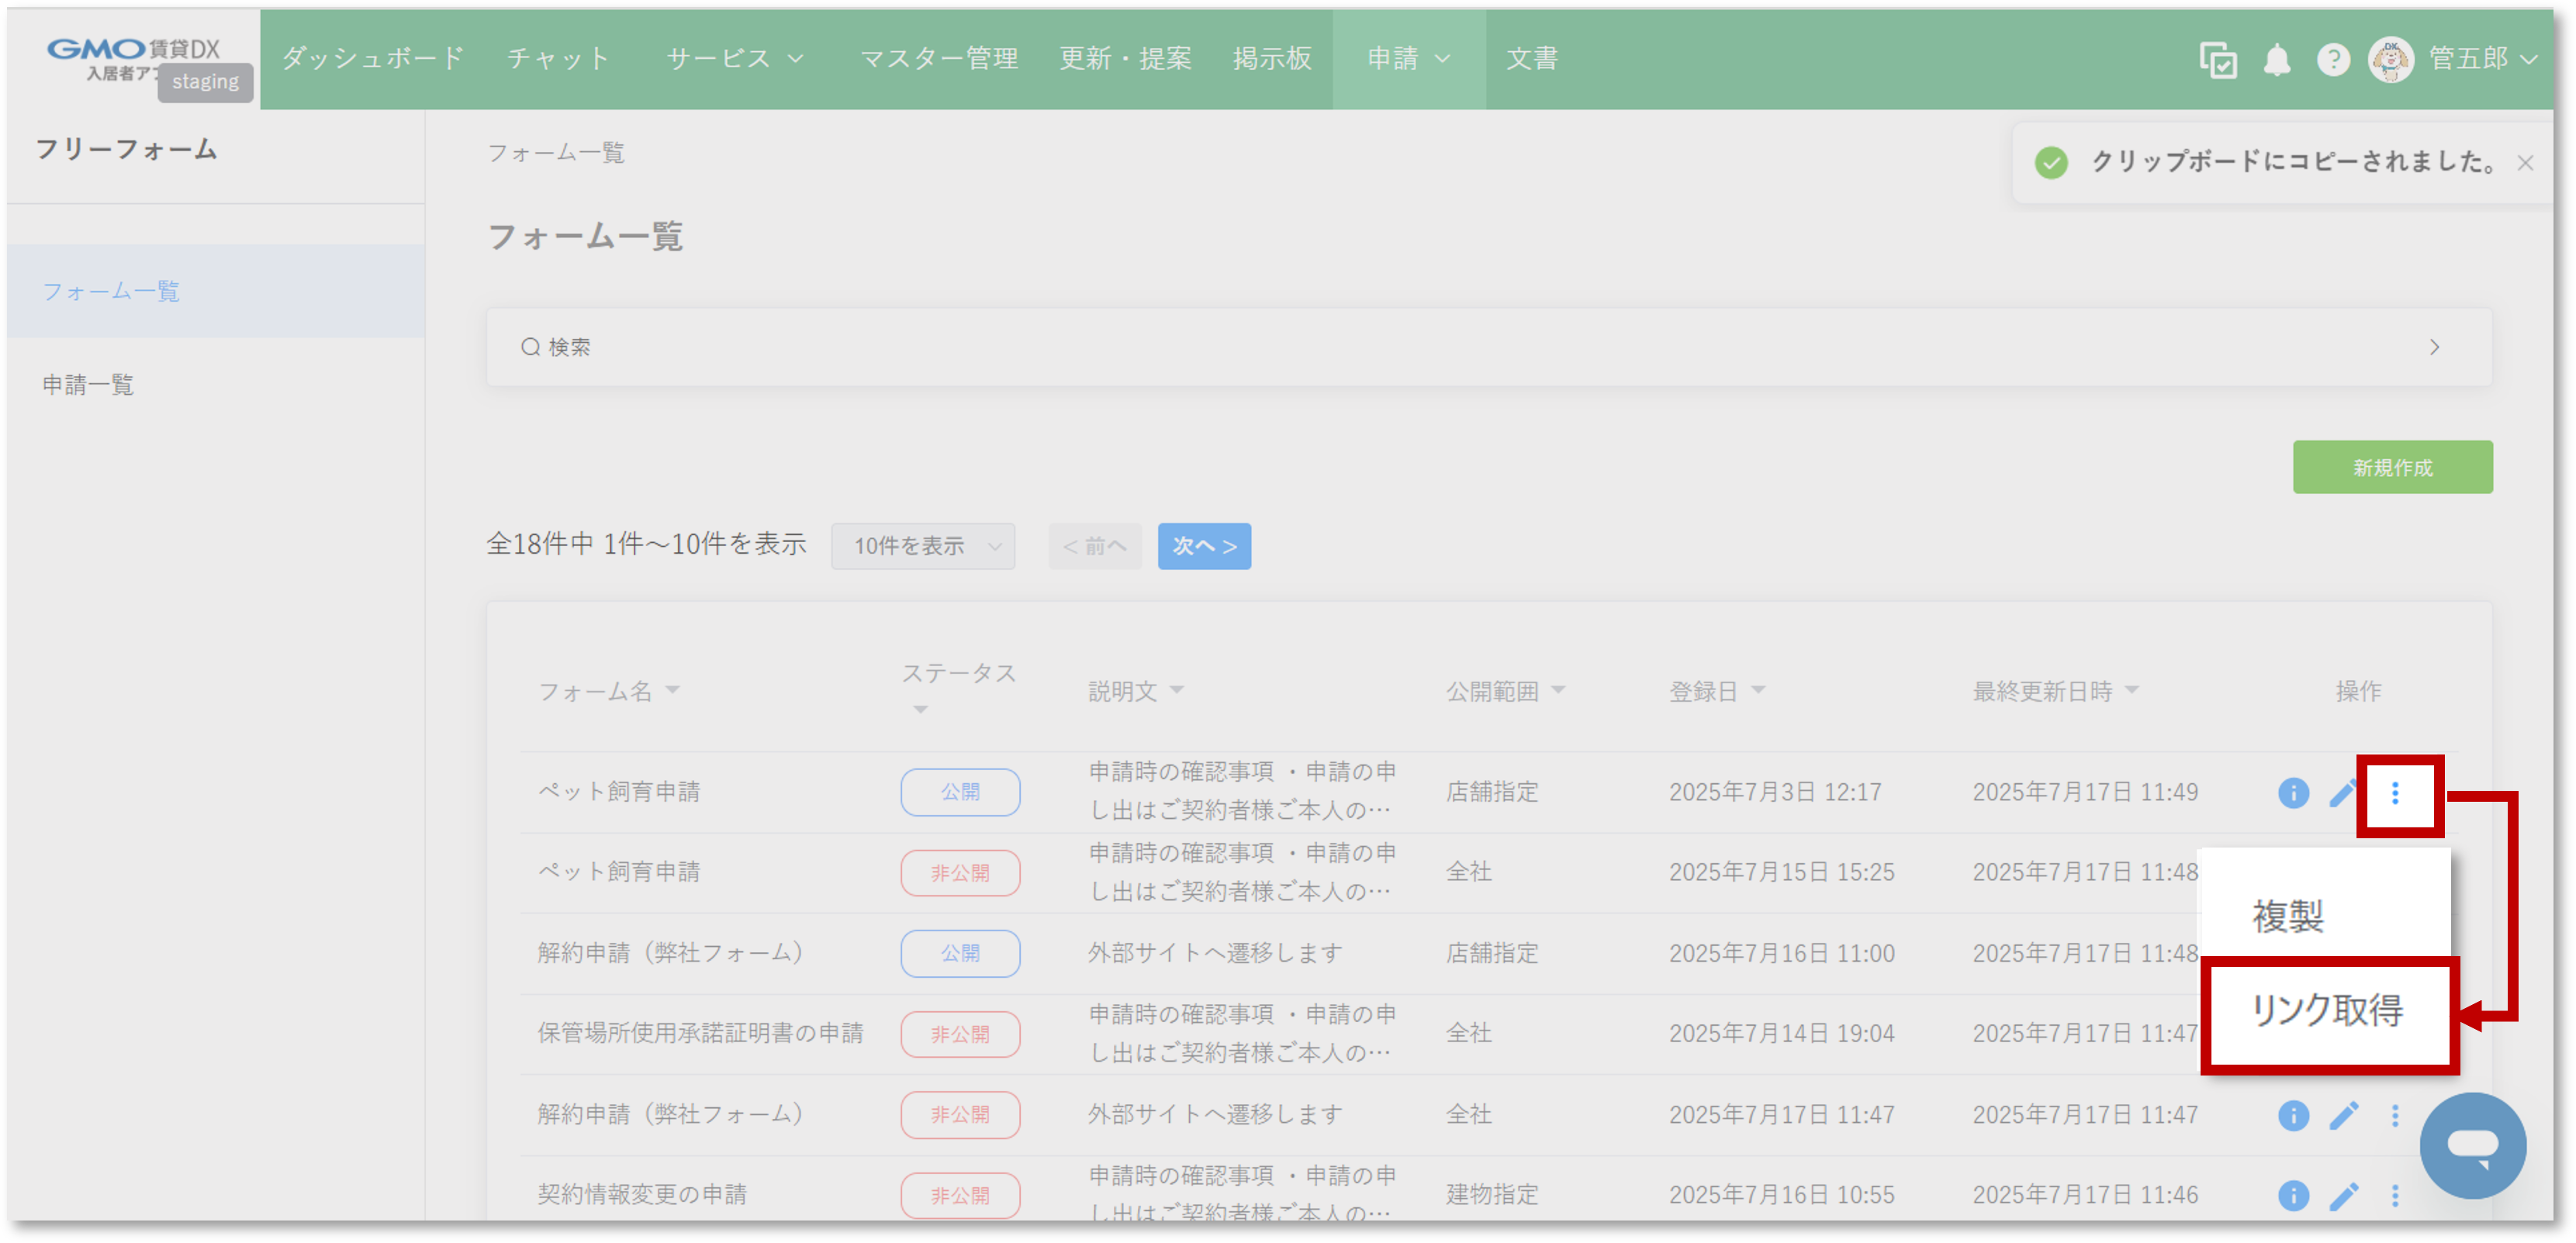Image resolution: width=2576 pixels, height=1243 pixels.
Task: Expand the 申請 navigation chevron
Action: (1442, 59)
